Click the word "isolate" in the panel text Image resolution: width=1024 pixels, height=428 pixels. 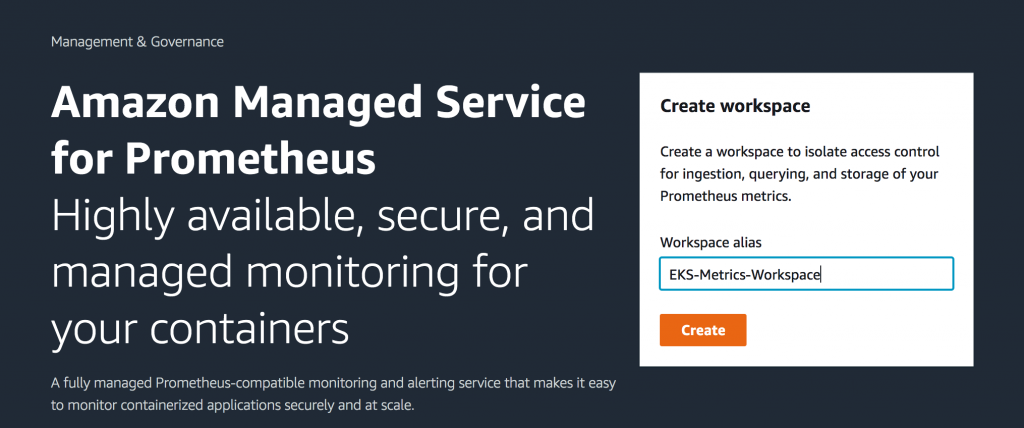tap(825, 152)
